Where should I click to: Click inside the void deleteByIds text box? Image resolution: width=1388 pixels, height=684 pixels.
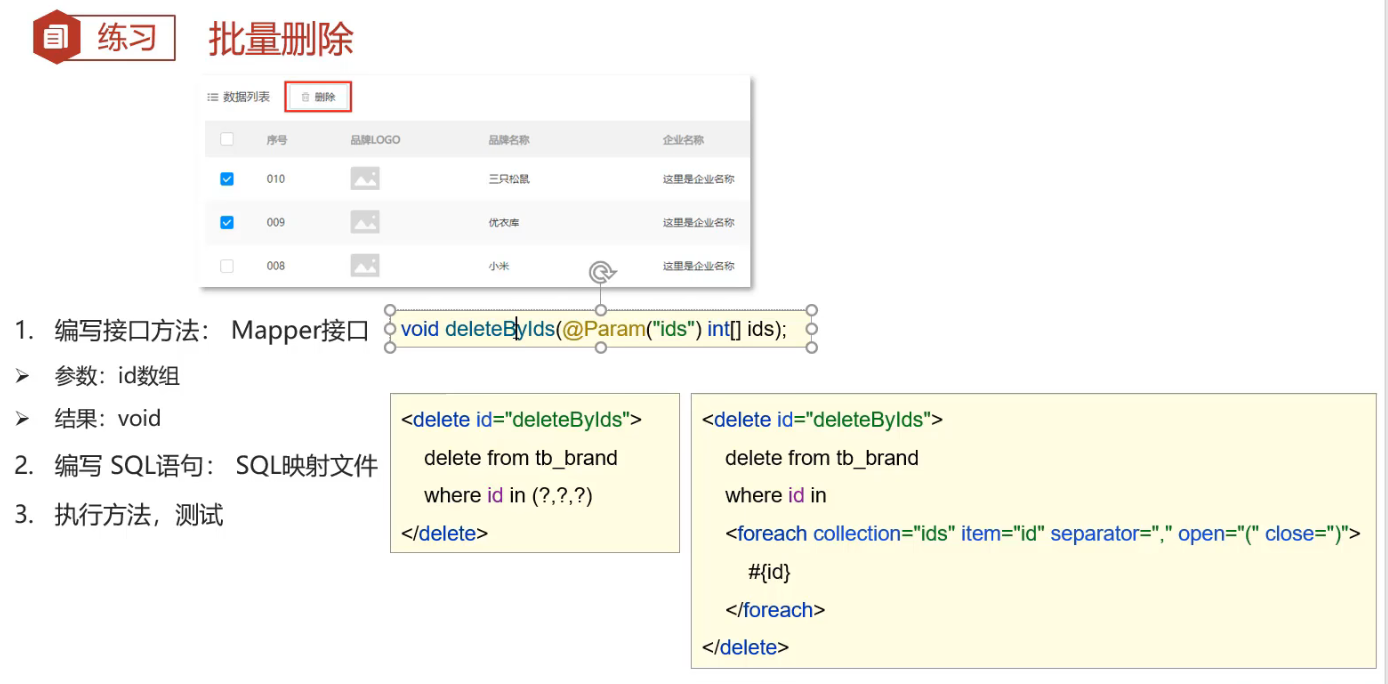pos(601,328)
